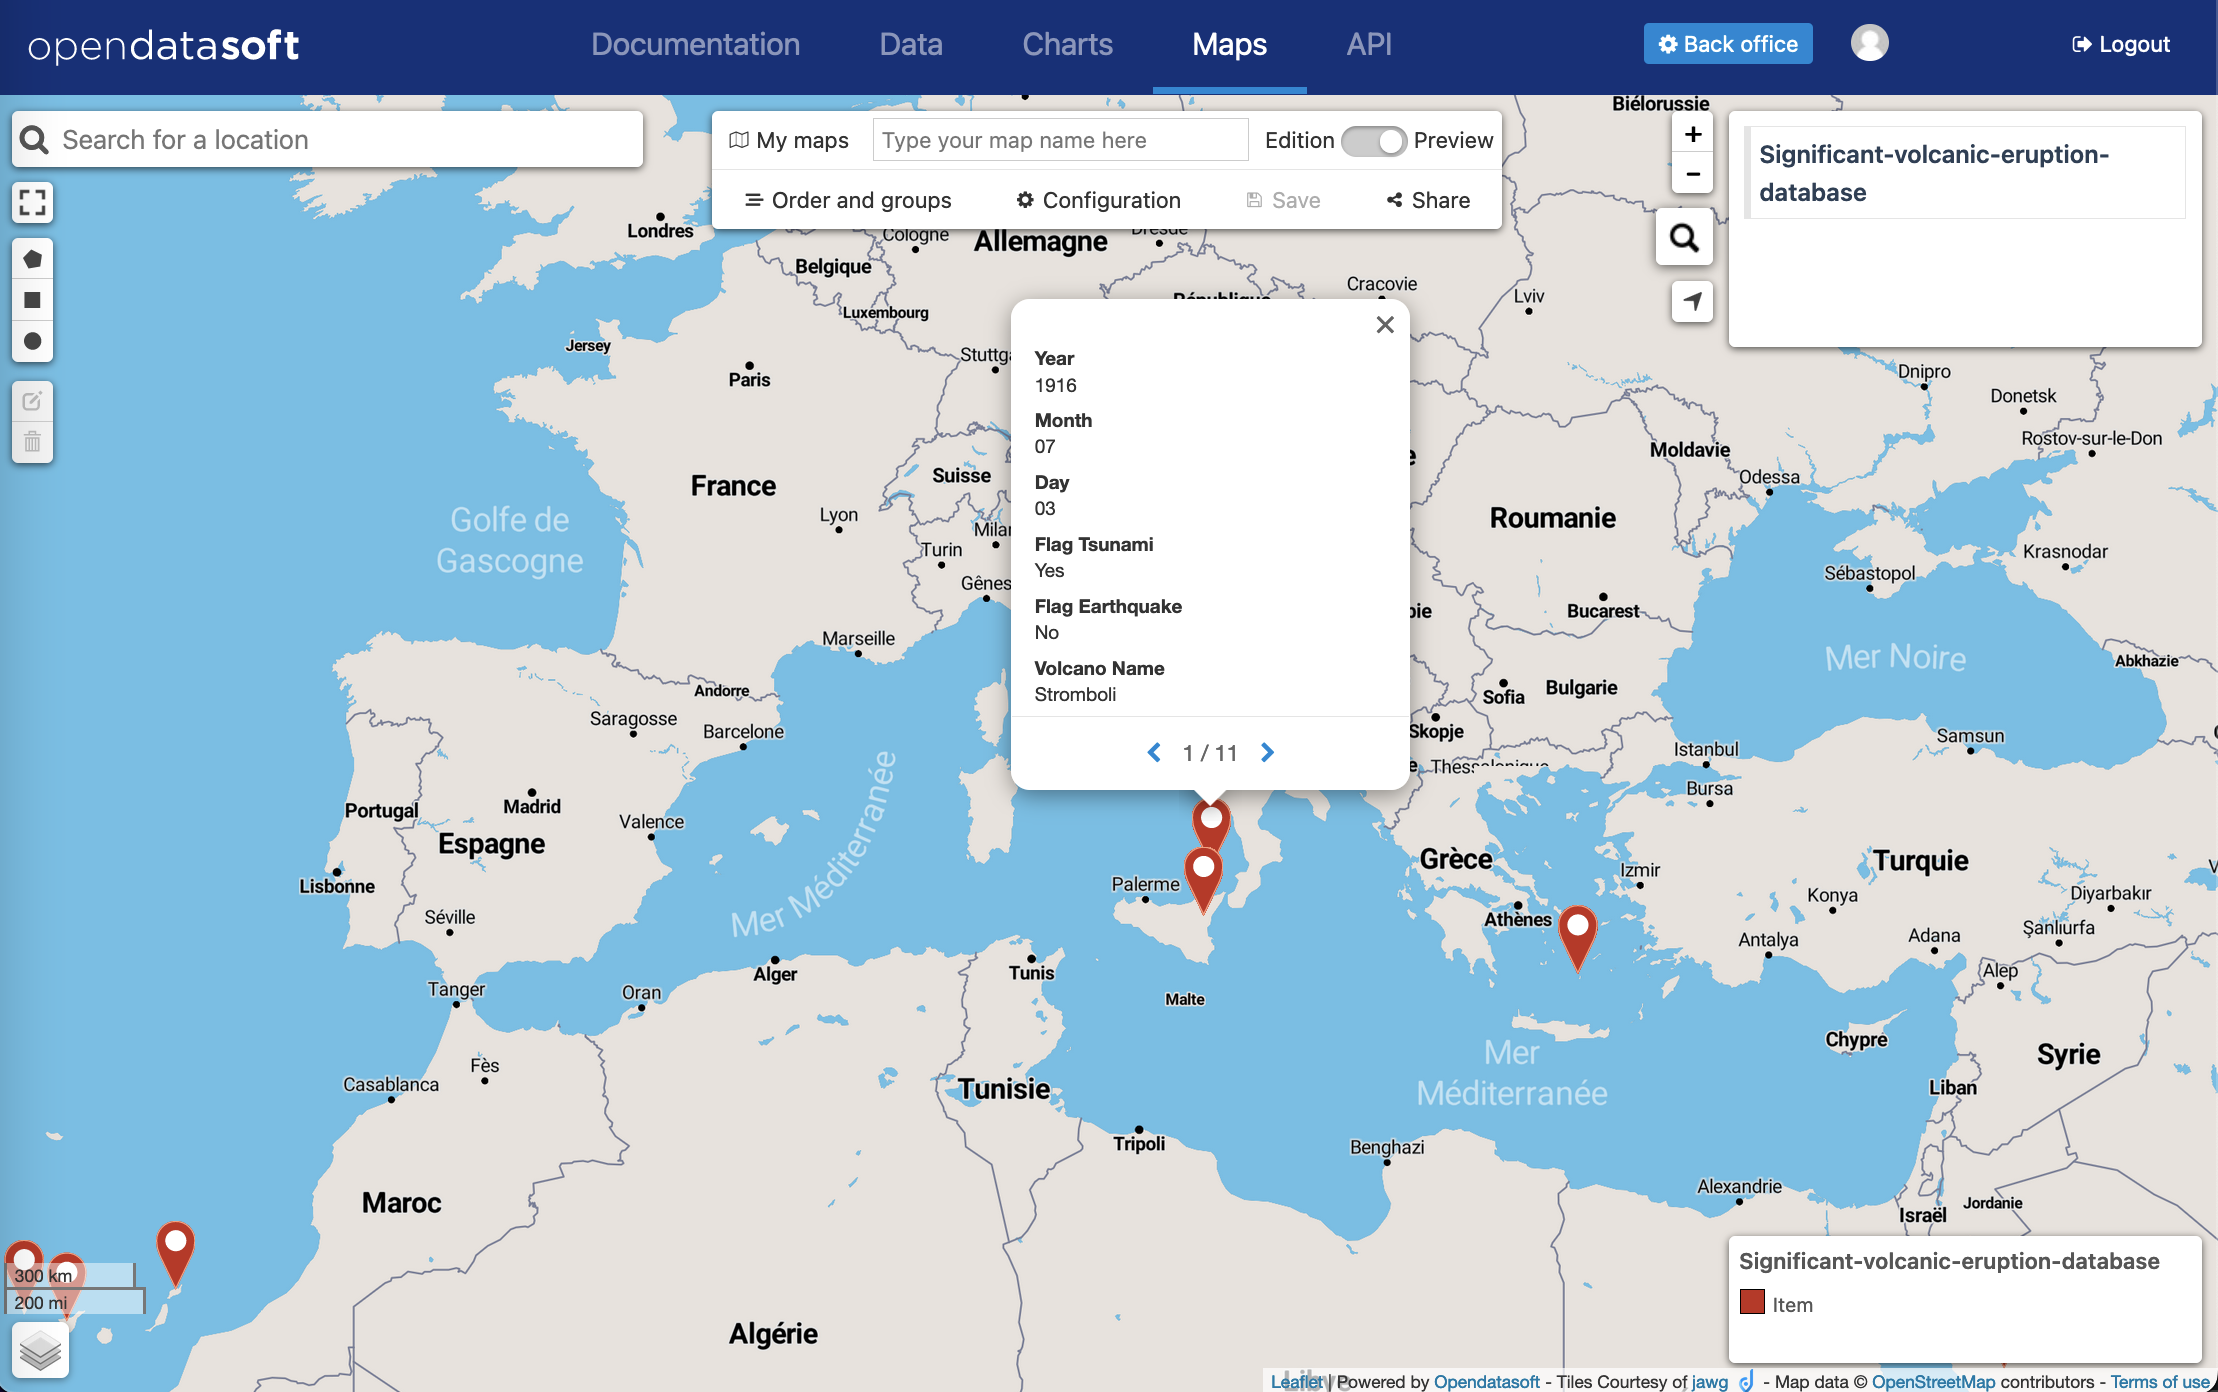The height and width of the screenshot is (1392, 2218).
Task: Go to next record in popup
Action: (x=1267, y=752)
